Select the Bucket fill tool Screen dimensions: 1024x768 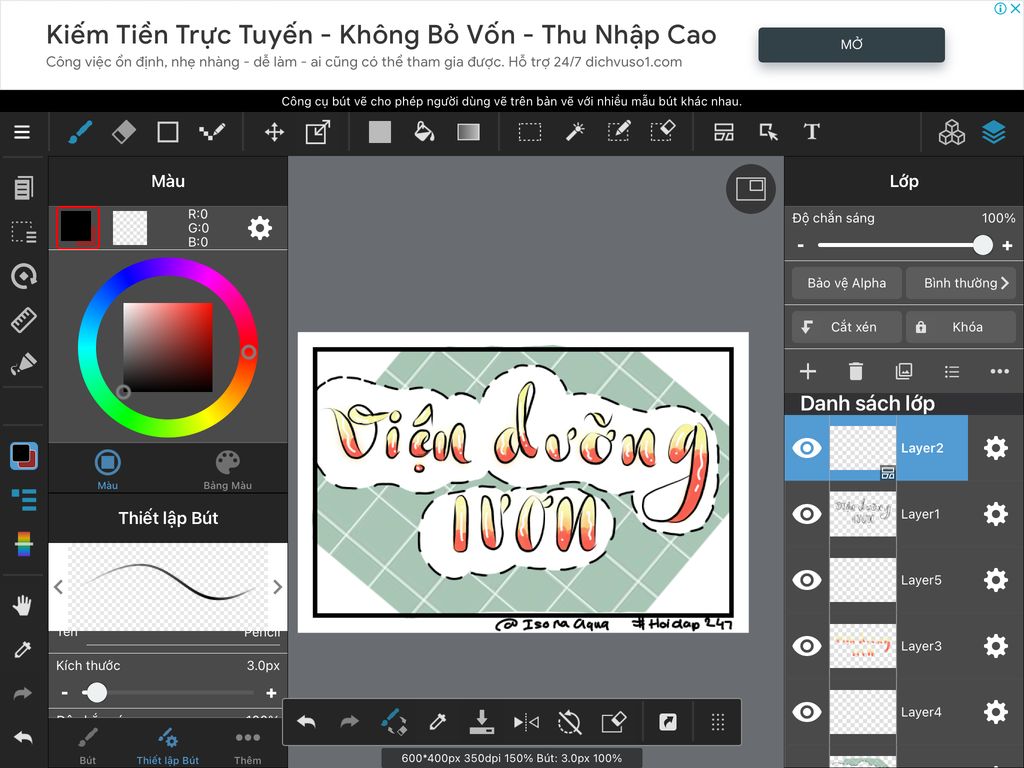pyautogui.click(x=424, y=133)
